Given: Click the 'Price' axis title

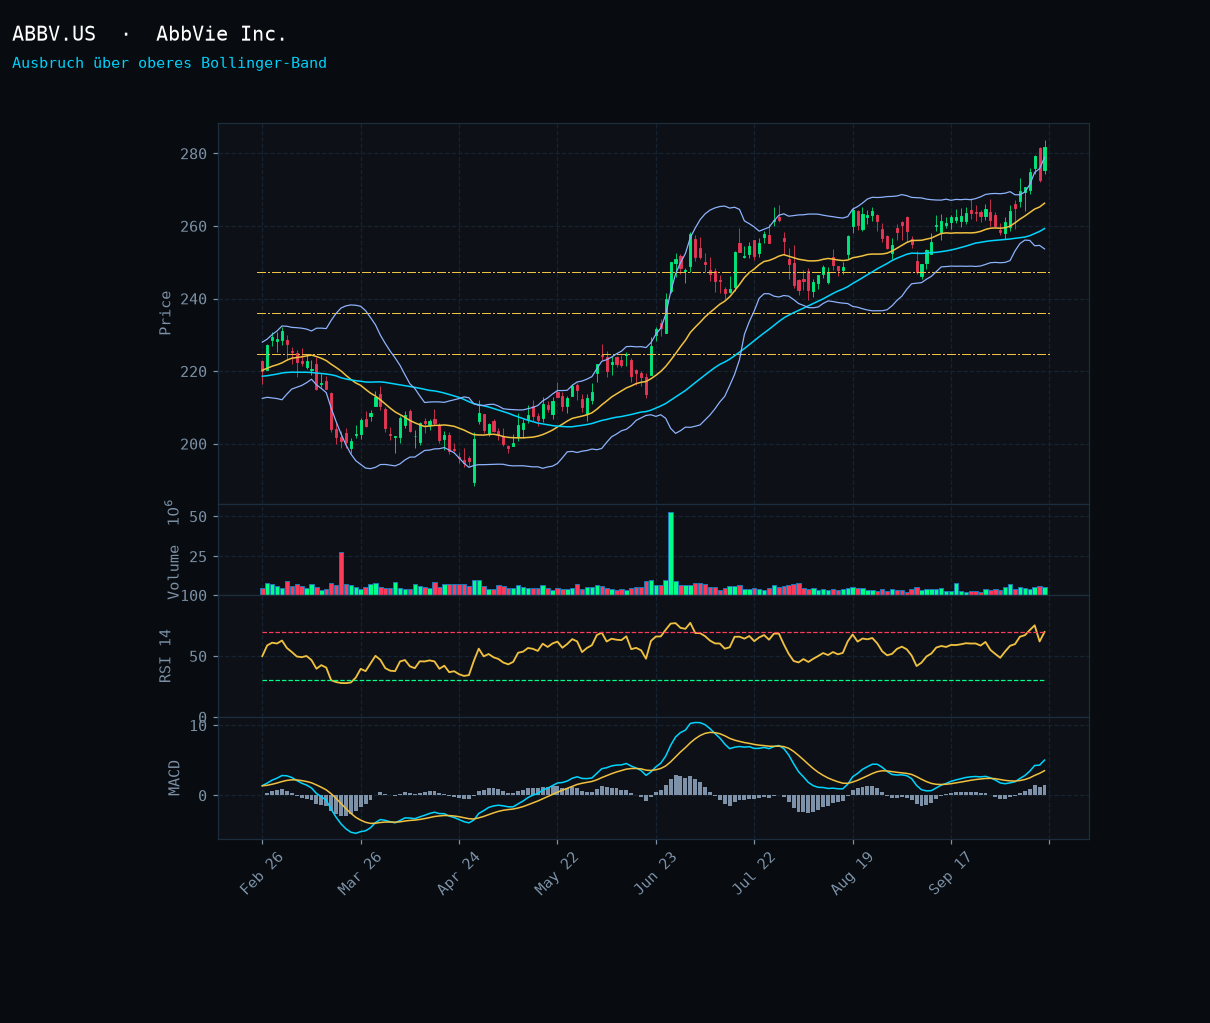Looking at the screenshot, I should click(x=166, y=313).
